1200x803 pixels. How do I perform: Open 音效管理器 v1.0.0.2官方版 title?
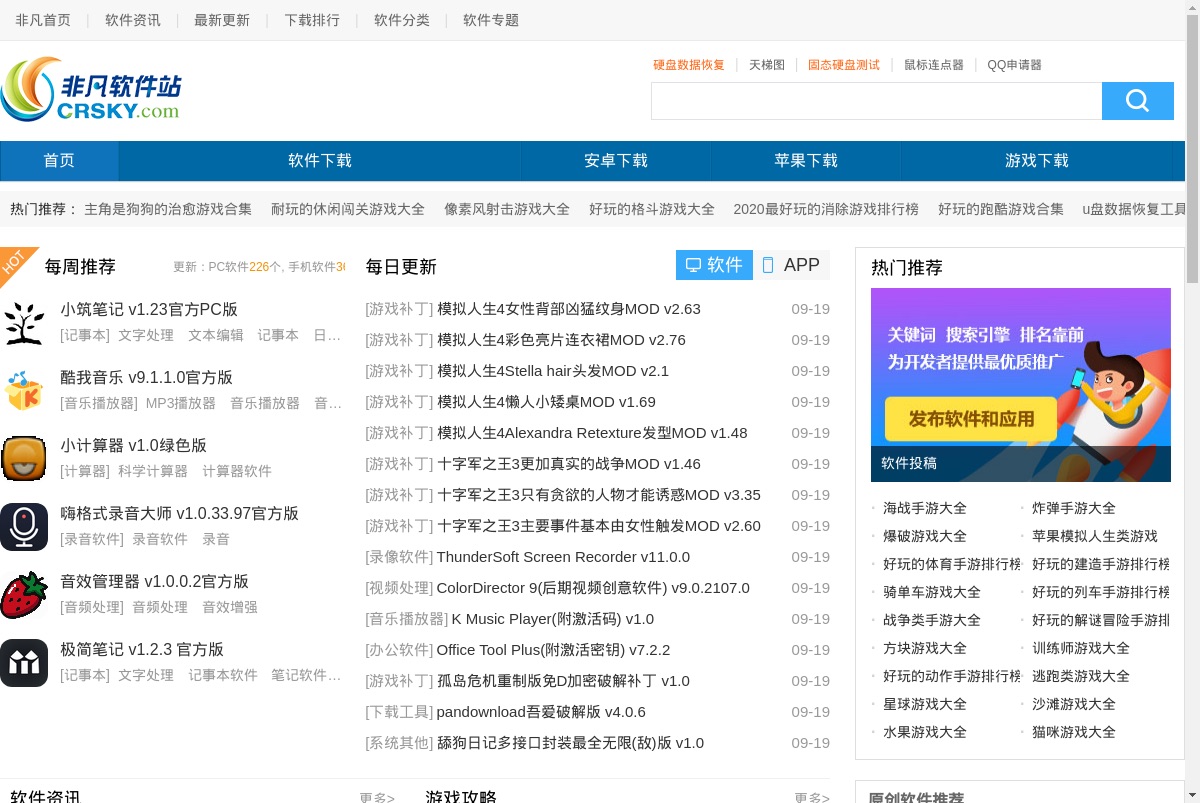click(x=154, y=582)
